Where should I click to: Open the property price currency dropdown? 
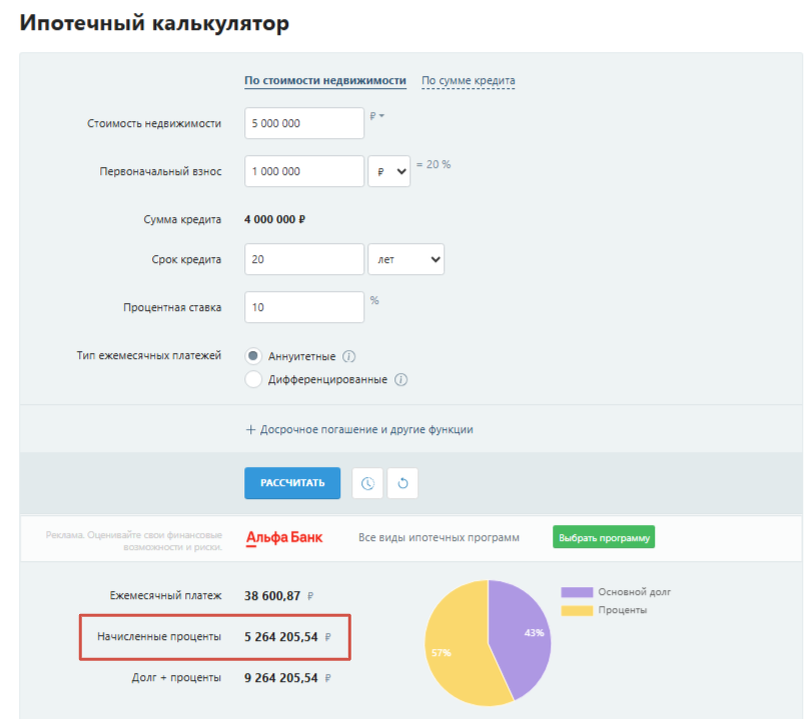pos(377,116)
